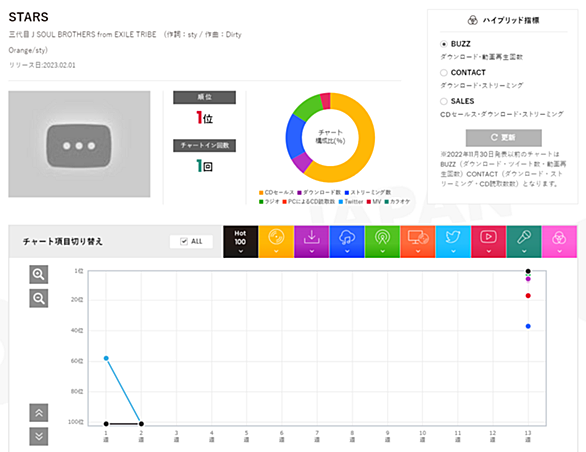The width and height of the screenshot is (586, 452).
Task: Select the BUZZ radio button
Action: tap(444, 44)
